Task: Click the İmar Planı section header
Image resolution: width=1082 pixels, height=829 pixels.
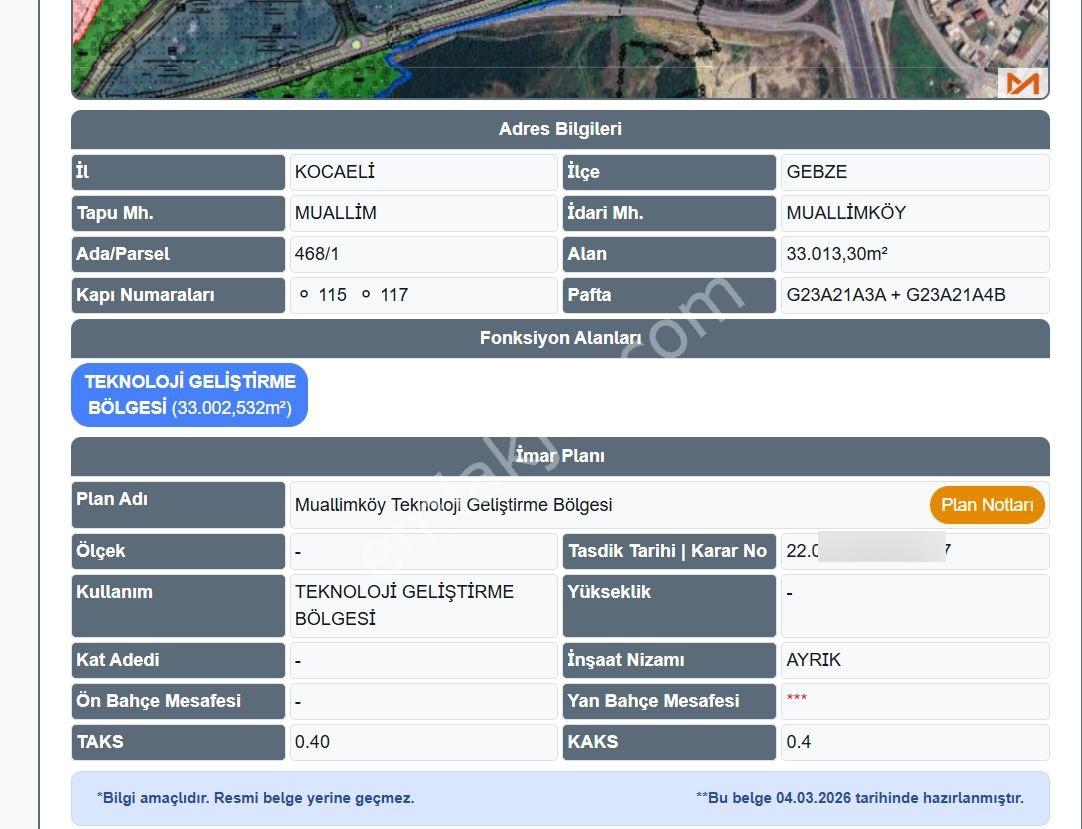Action: coord(560,456)
